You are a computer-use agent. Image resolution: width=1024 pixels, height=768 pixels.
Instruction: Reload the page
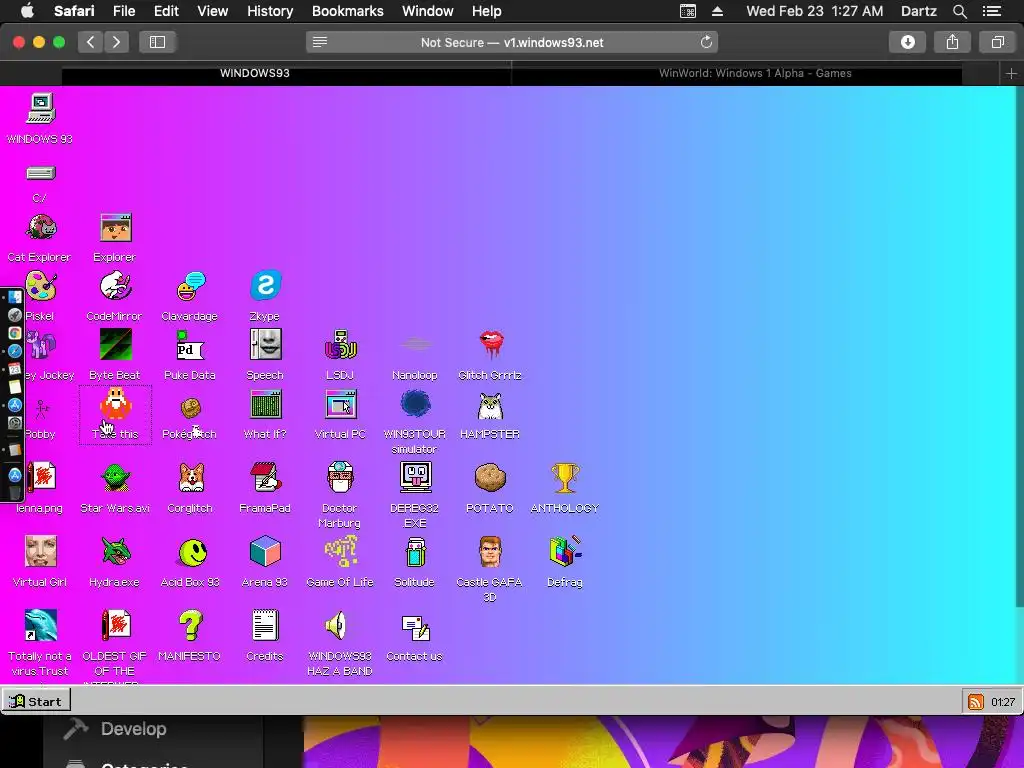coord(706,42)
